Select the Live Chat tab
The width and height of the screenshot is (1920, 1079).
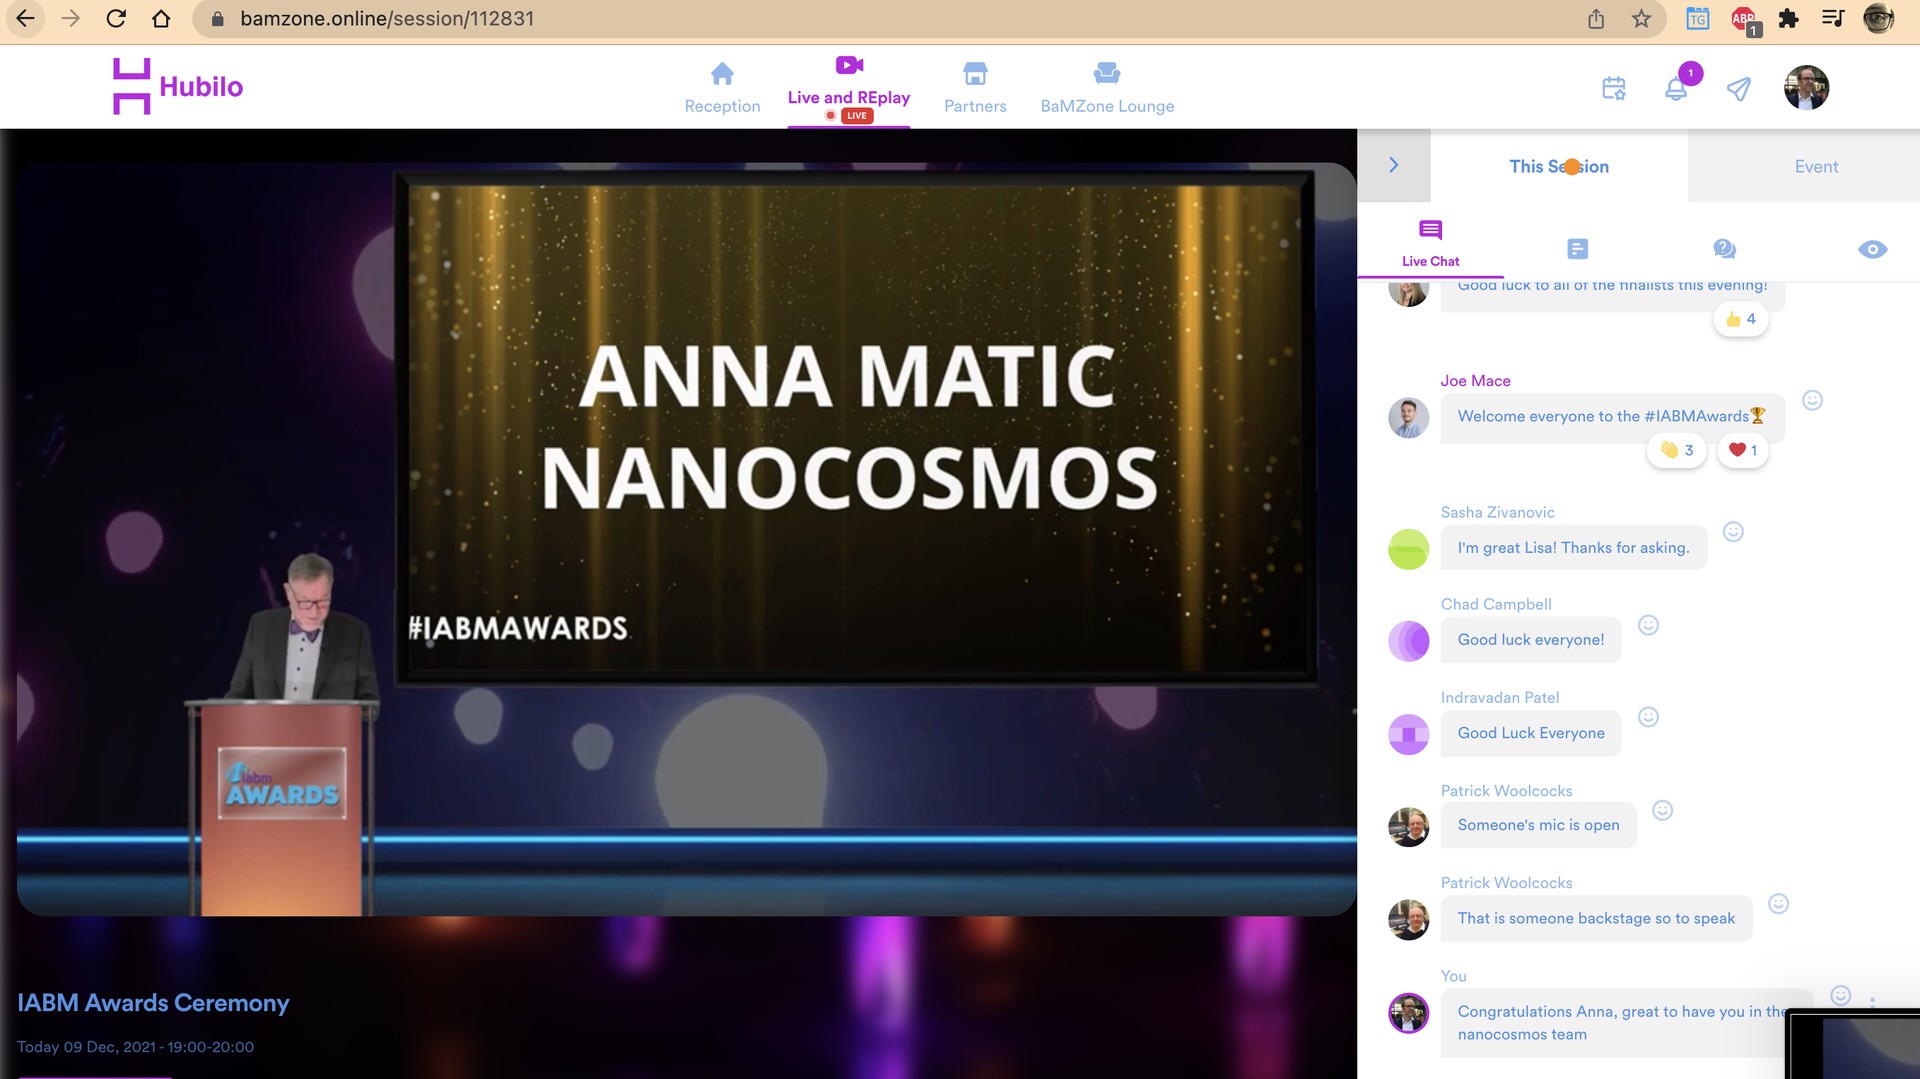click(1430, 245)
